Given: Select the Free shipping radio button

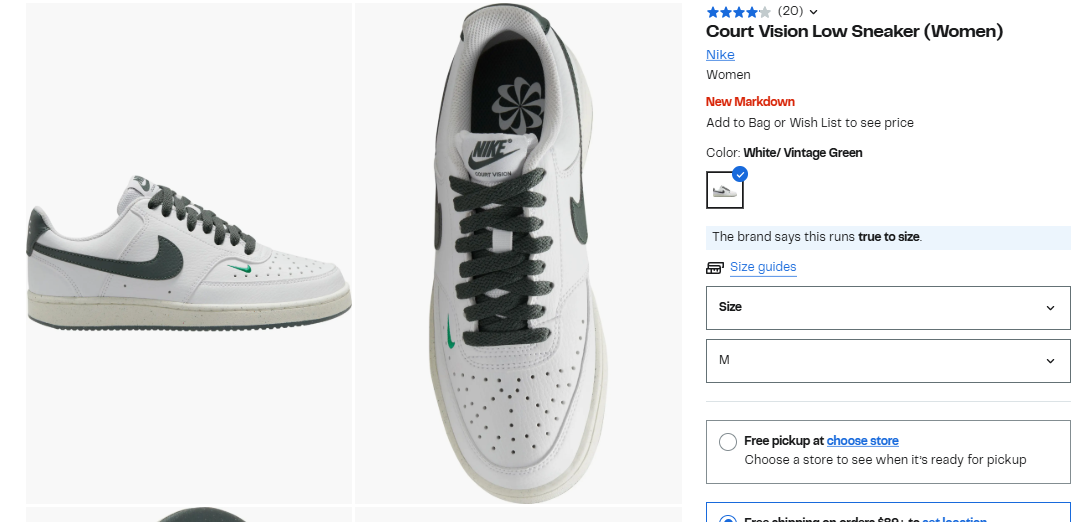Looking at the screenshot, I should pos(727,519).
